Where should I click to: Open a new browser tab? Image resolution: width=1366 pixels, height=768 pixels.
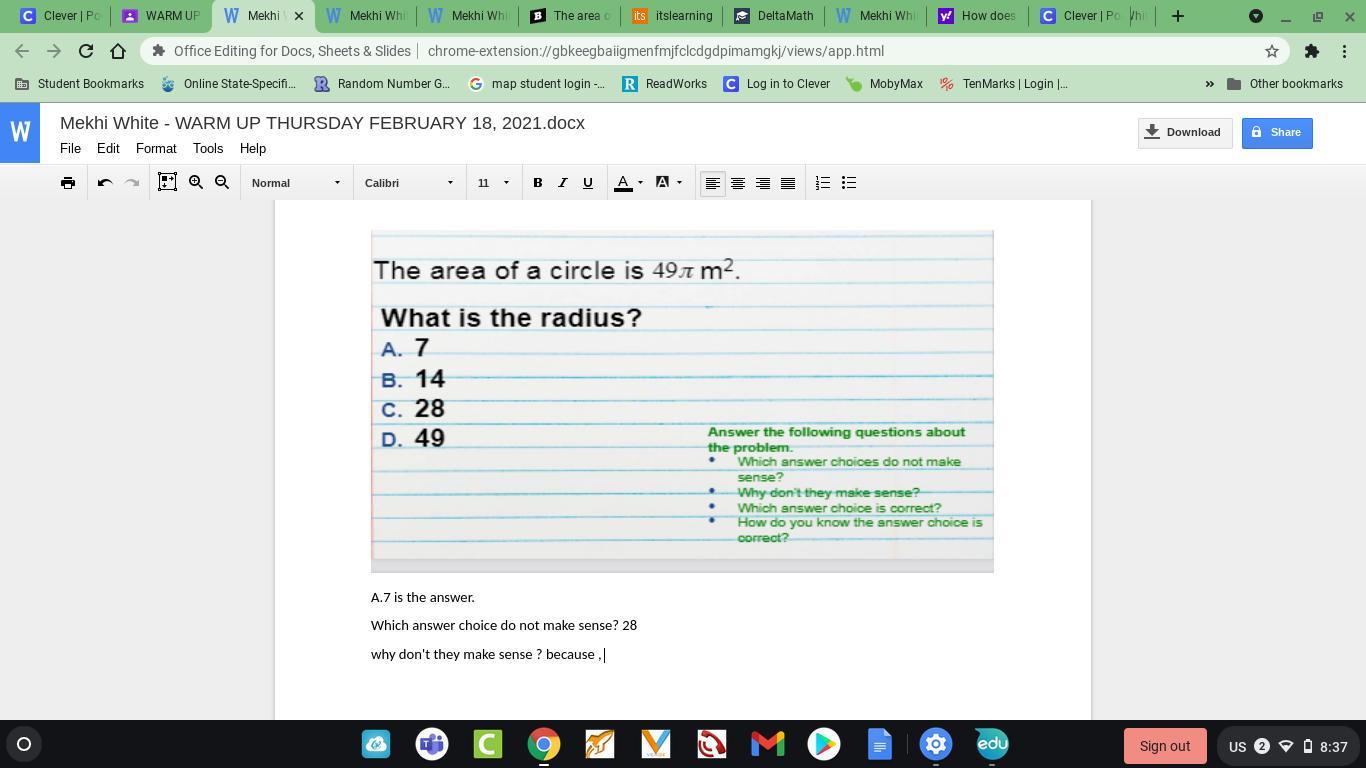tap(1178, 16)
